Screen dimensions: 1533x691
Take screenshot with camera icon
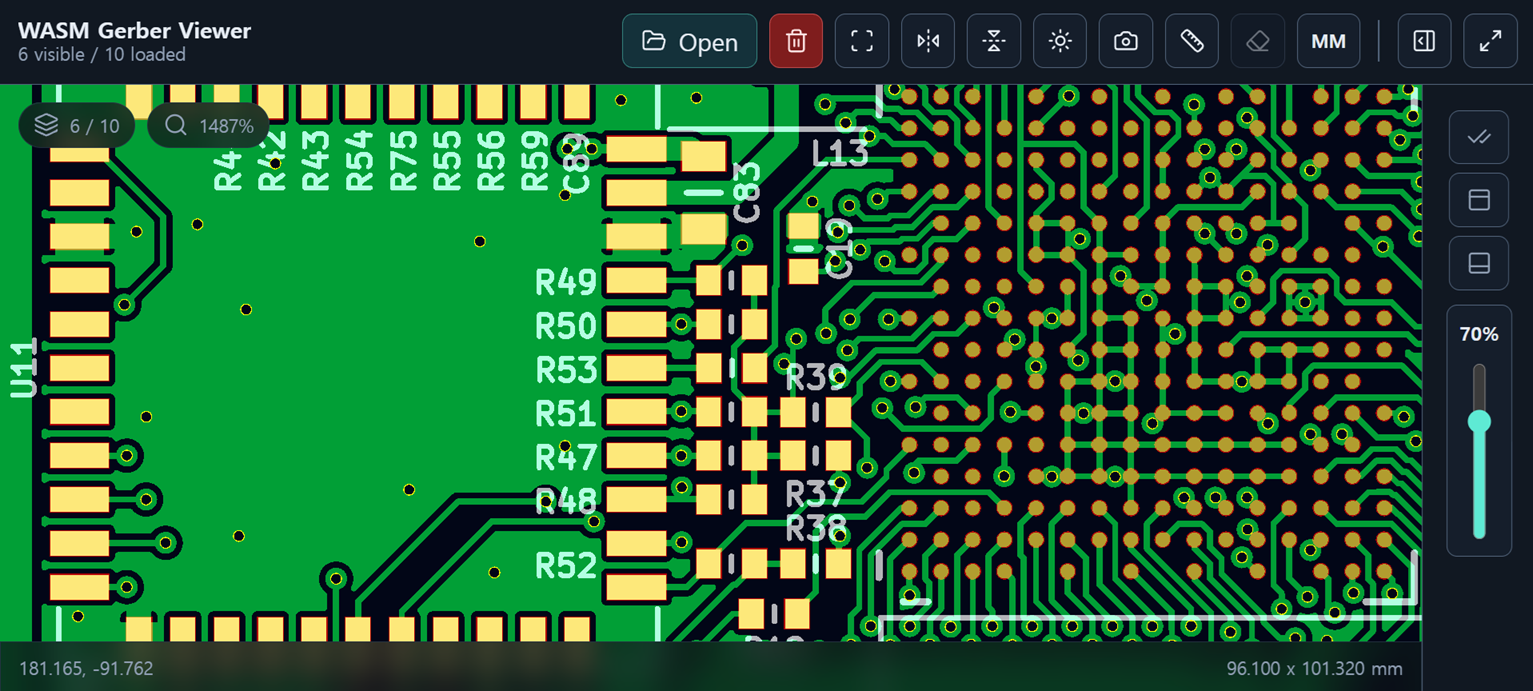(x=1126, y=41)
